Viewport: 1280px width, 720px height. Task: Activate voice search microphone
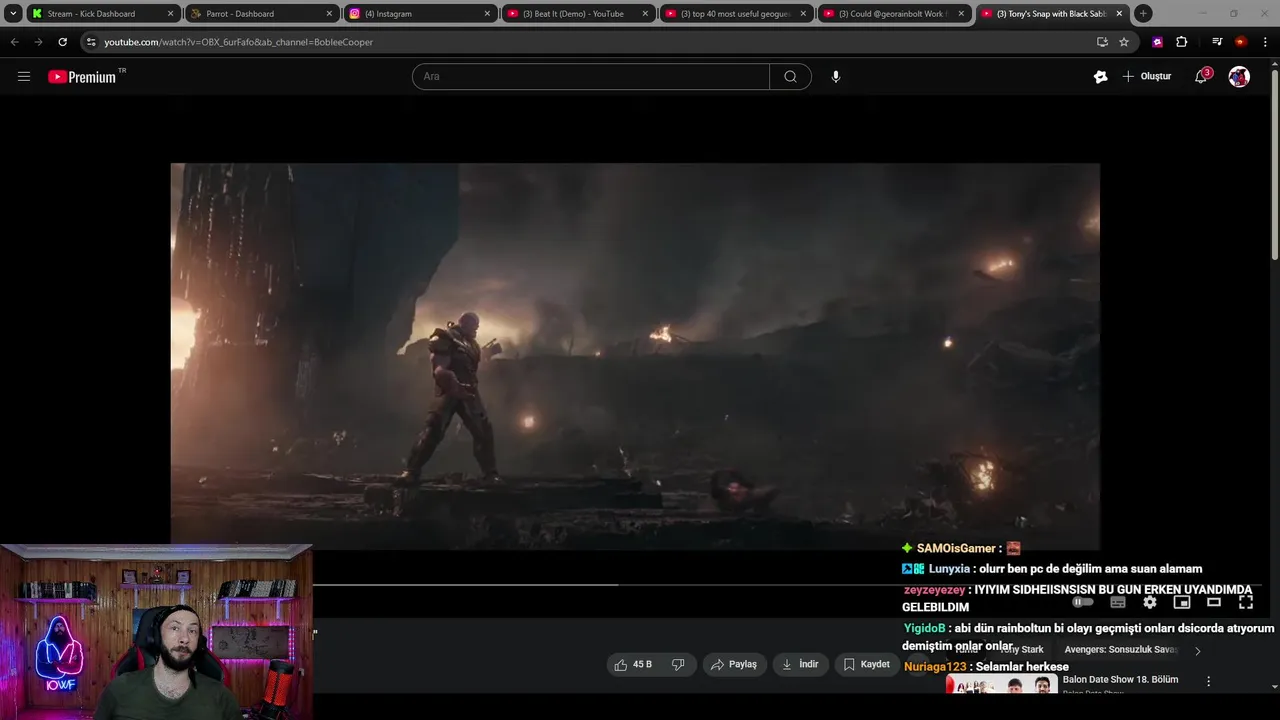click(836, 76)
